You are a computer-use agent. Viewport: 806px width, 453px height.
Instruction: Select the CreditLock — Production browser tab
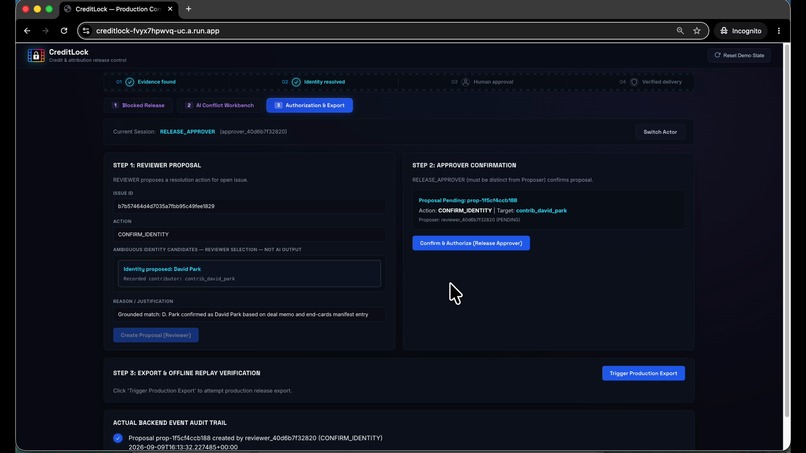point(118,9)
